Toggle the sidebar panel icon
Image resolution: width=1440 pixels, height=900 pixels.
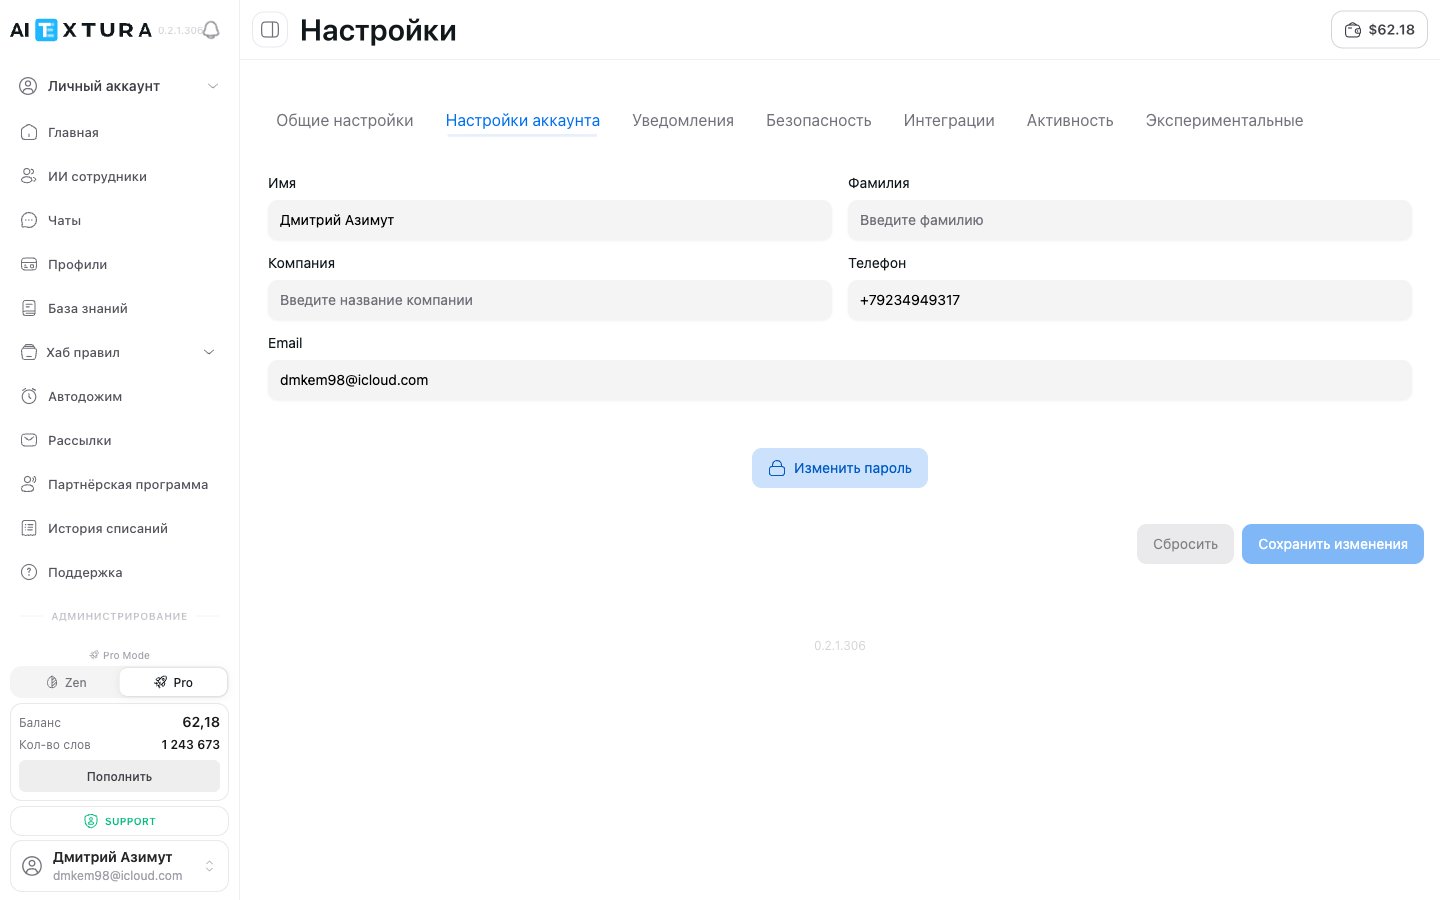click(x=270, y=30)
